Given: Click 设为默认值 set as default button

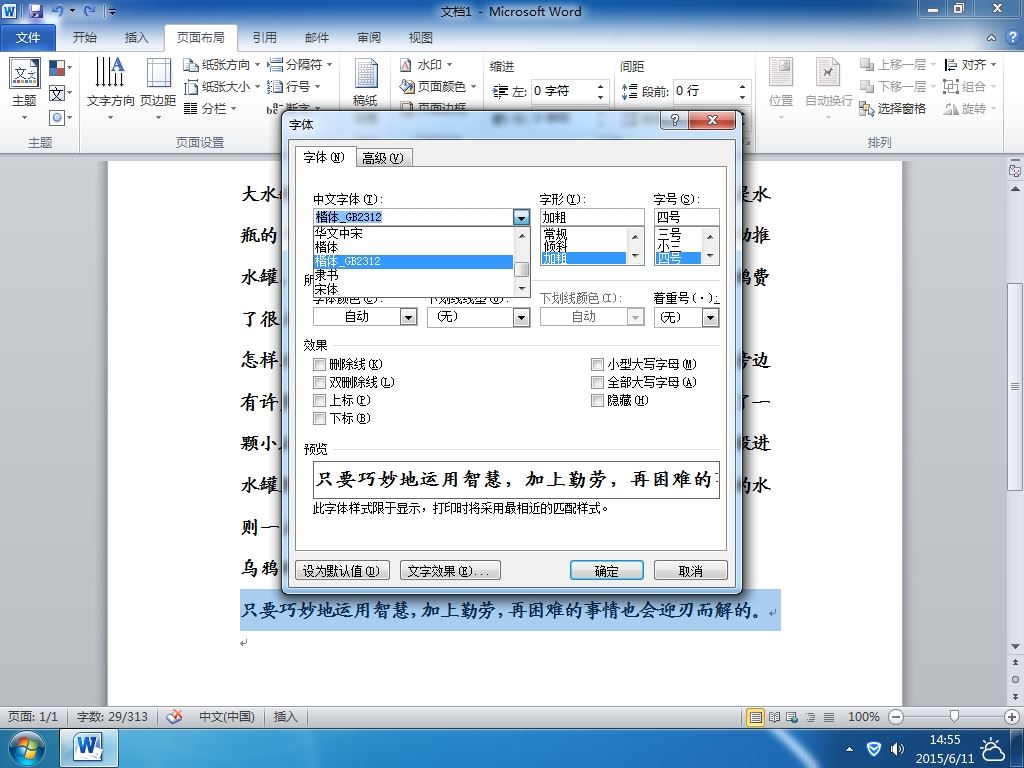Looking at the screenshot, I should (x=342, y=571).
